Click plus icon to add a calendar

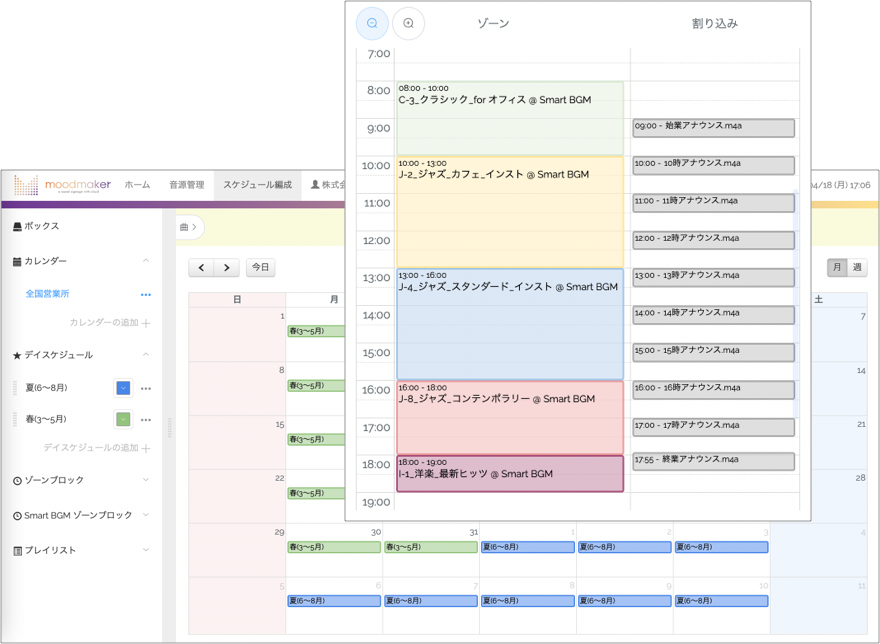pyautogui.click(x=146, y=323)
